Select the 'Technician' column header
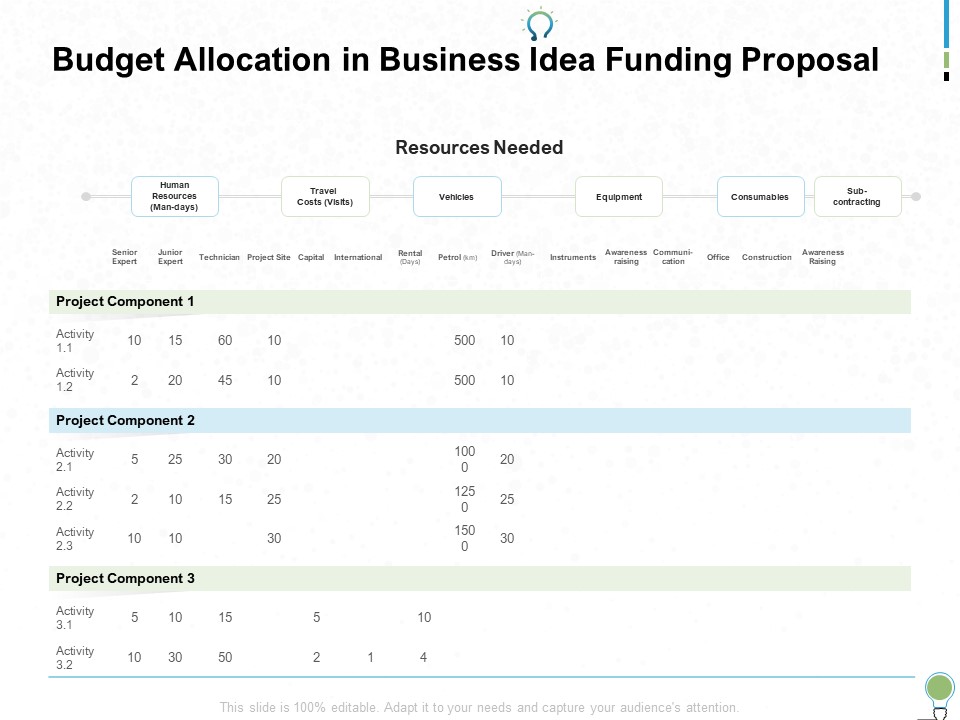The height and width of the screenshot is (720, 960). tap(219, 257)
